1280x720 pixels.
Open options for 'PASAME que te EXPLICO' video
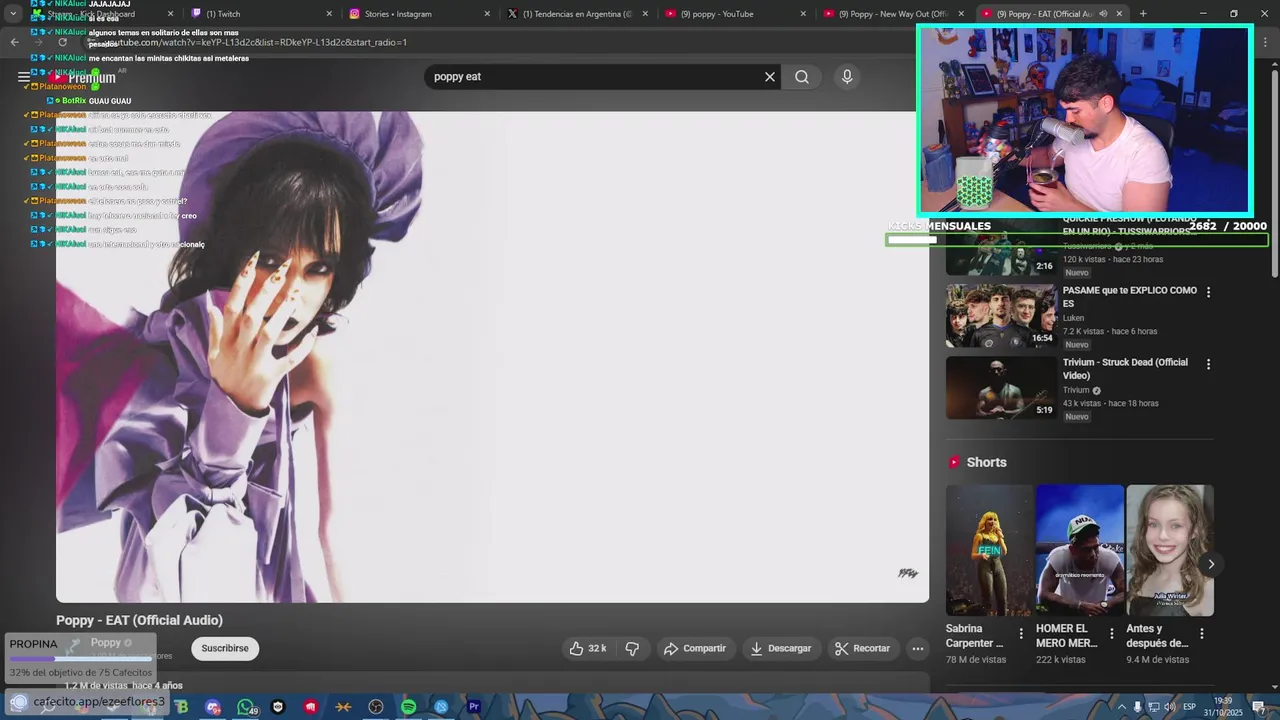tap(1208, 293)
